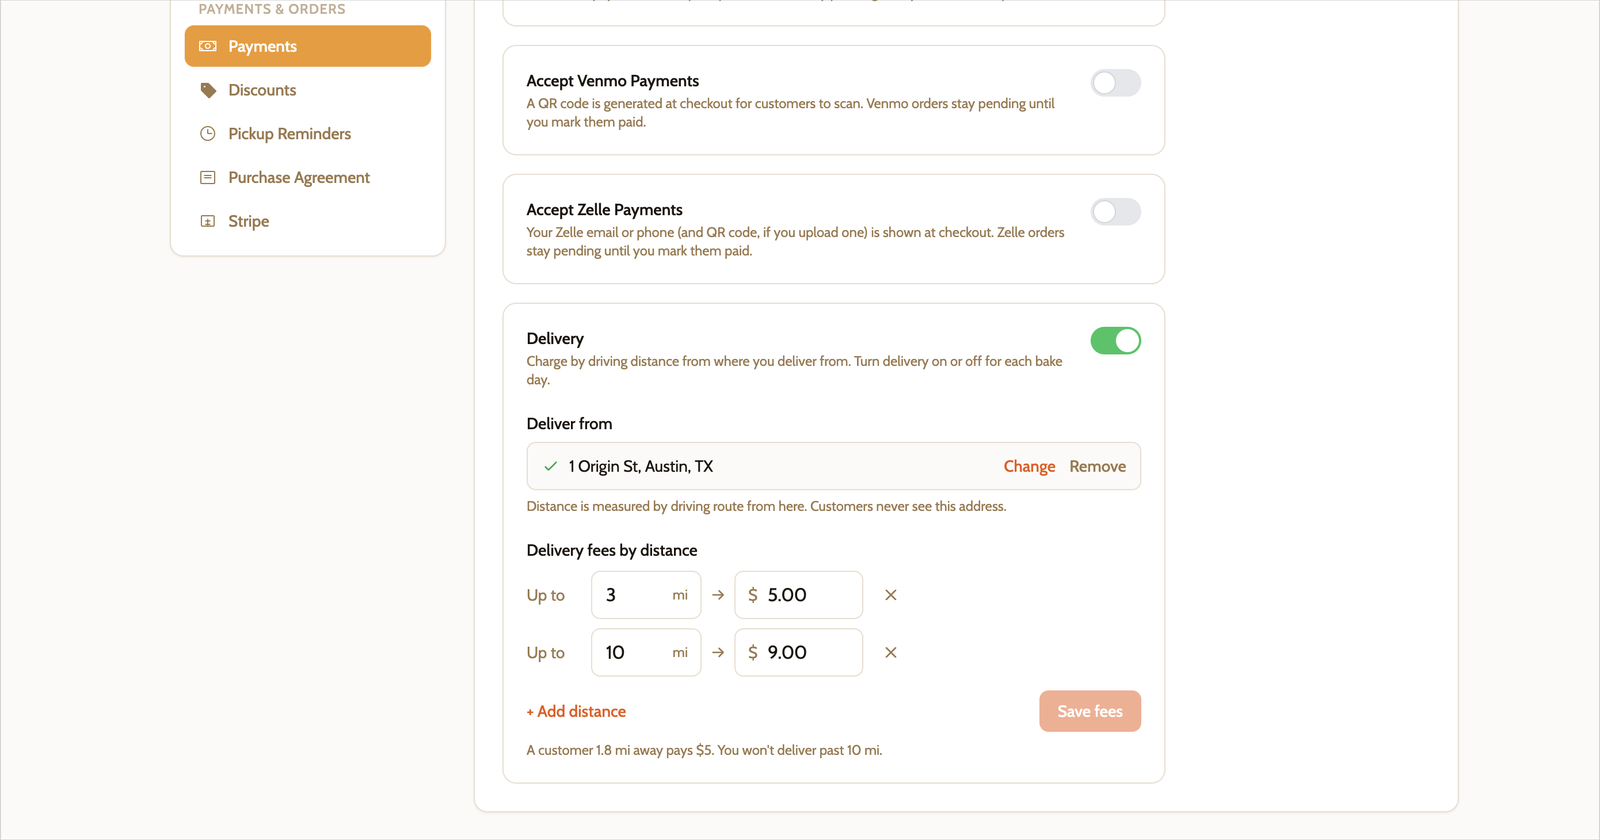Turn on Accept Zelle Payments switch

tap(1115, 212)
